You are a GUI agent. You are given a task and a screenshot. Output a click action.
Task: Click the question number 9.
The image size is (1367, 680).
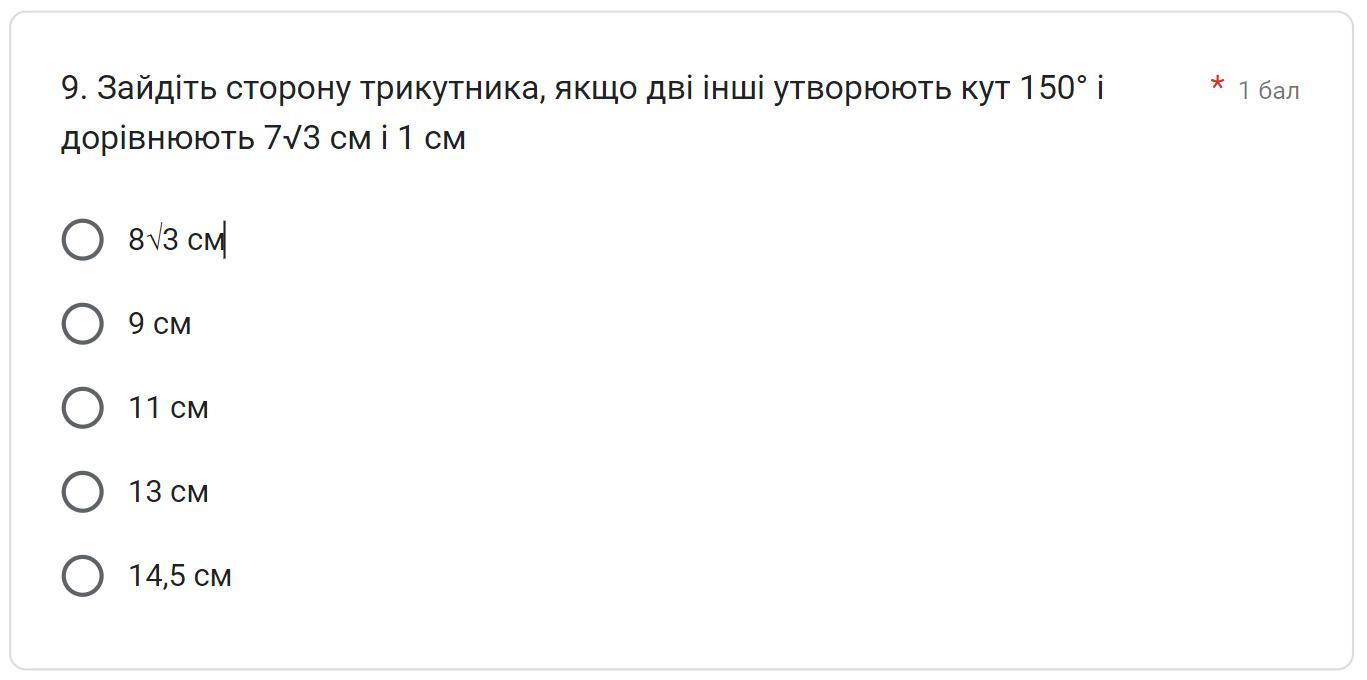click(75, 88)
